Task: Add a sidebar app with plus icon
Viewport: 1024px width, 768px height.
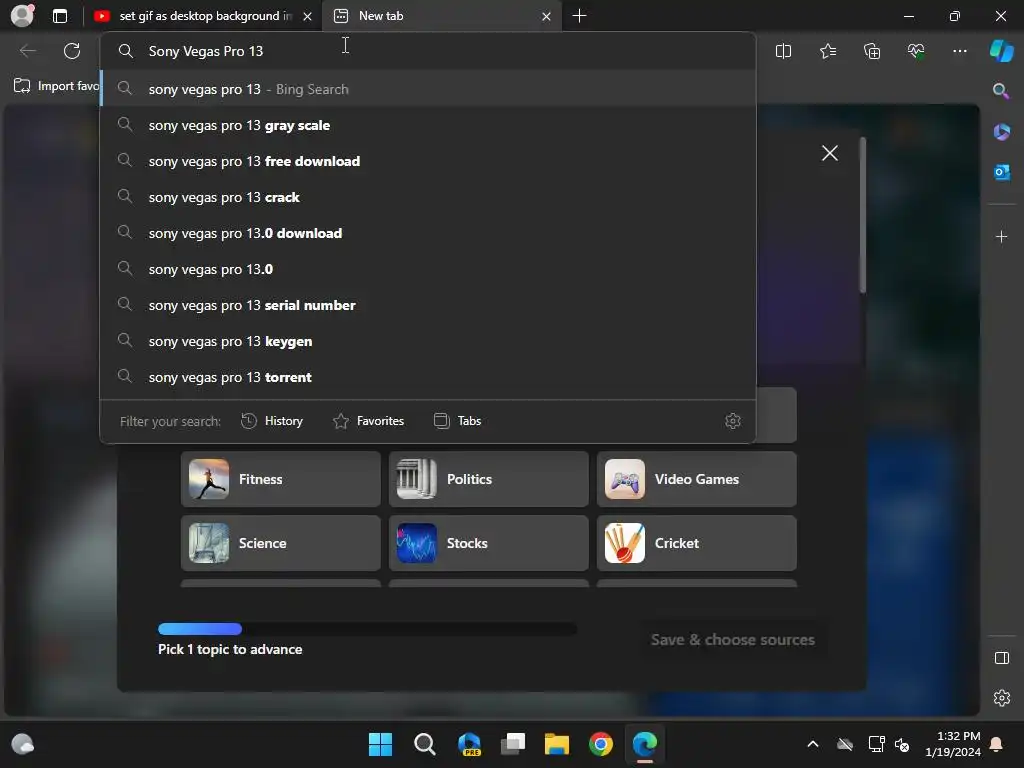Action: [1001, 236]
